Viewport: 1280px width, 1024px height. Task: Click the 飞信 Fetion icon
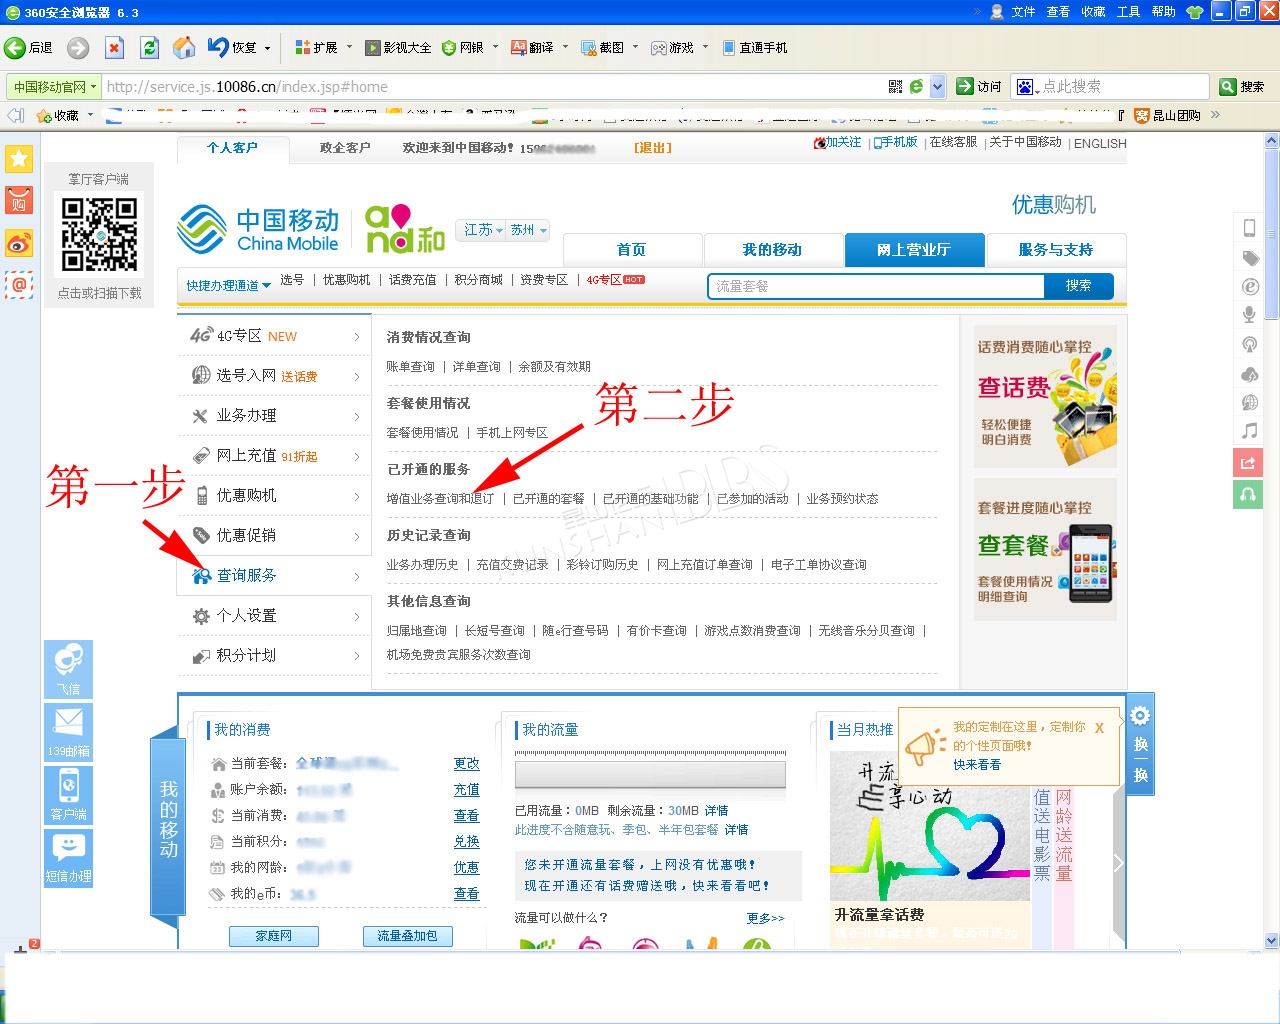68,669
